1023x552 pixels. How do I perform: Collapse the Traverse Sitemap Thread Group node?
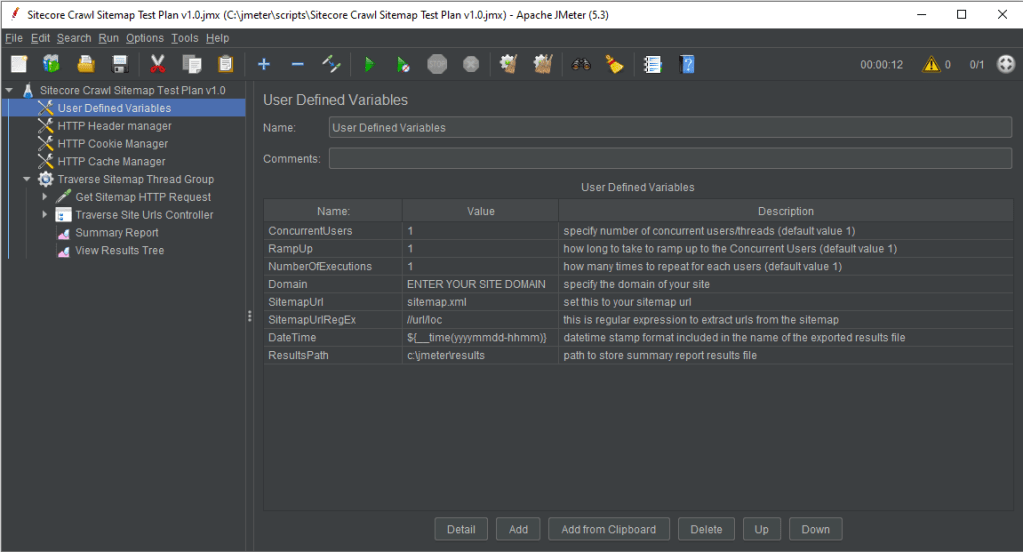(27, 179)
